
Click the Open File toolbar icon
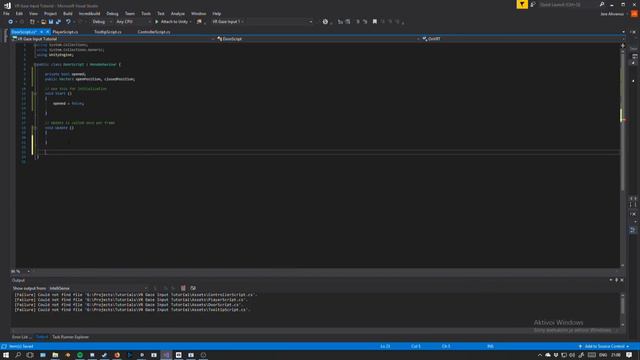43,22
